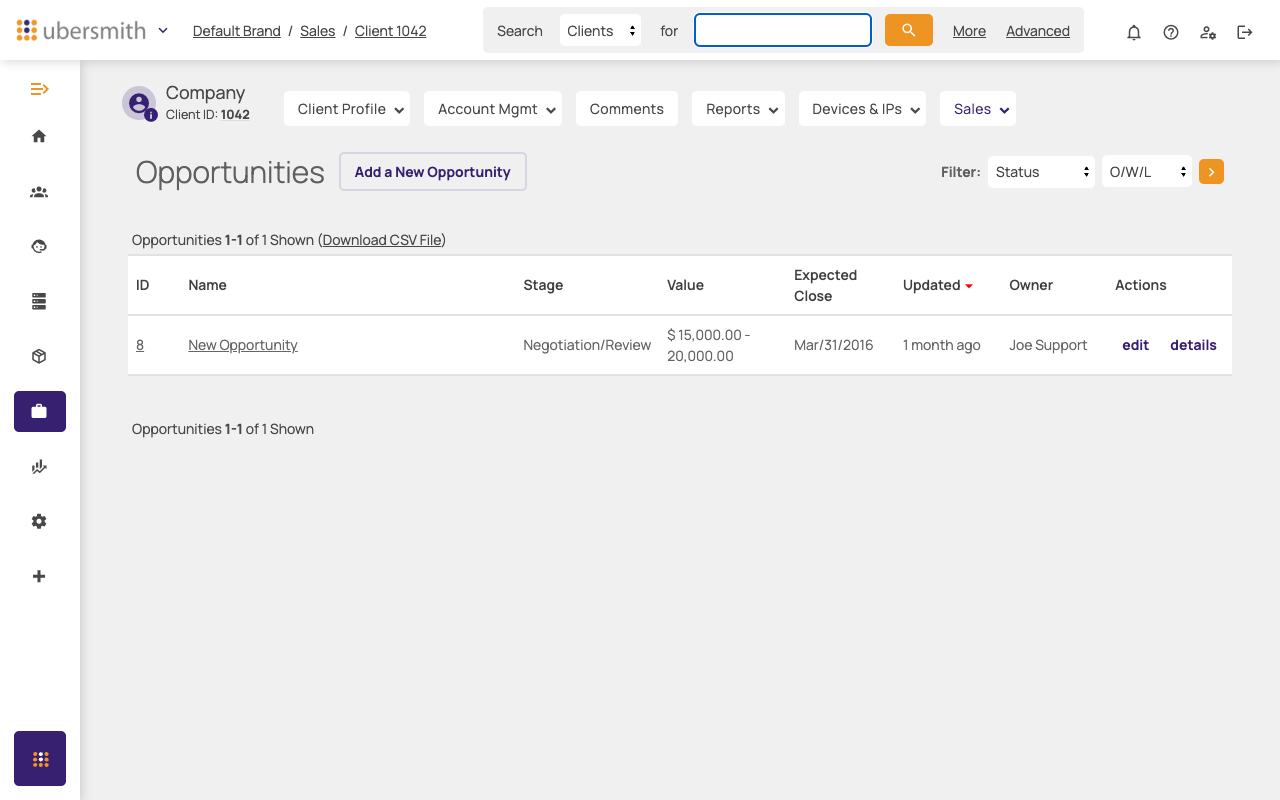
Task: Click Sales breadcrumb link
Action: (318, 31)
